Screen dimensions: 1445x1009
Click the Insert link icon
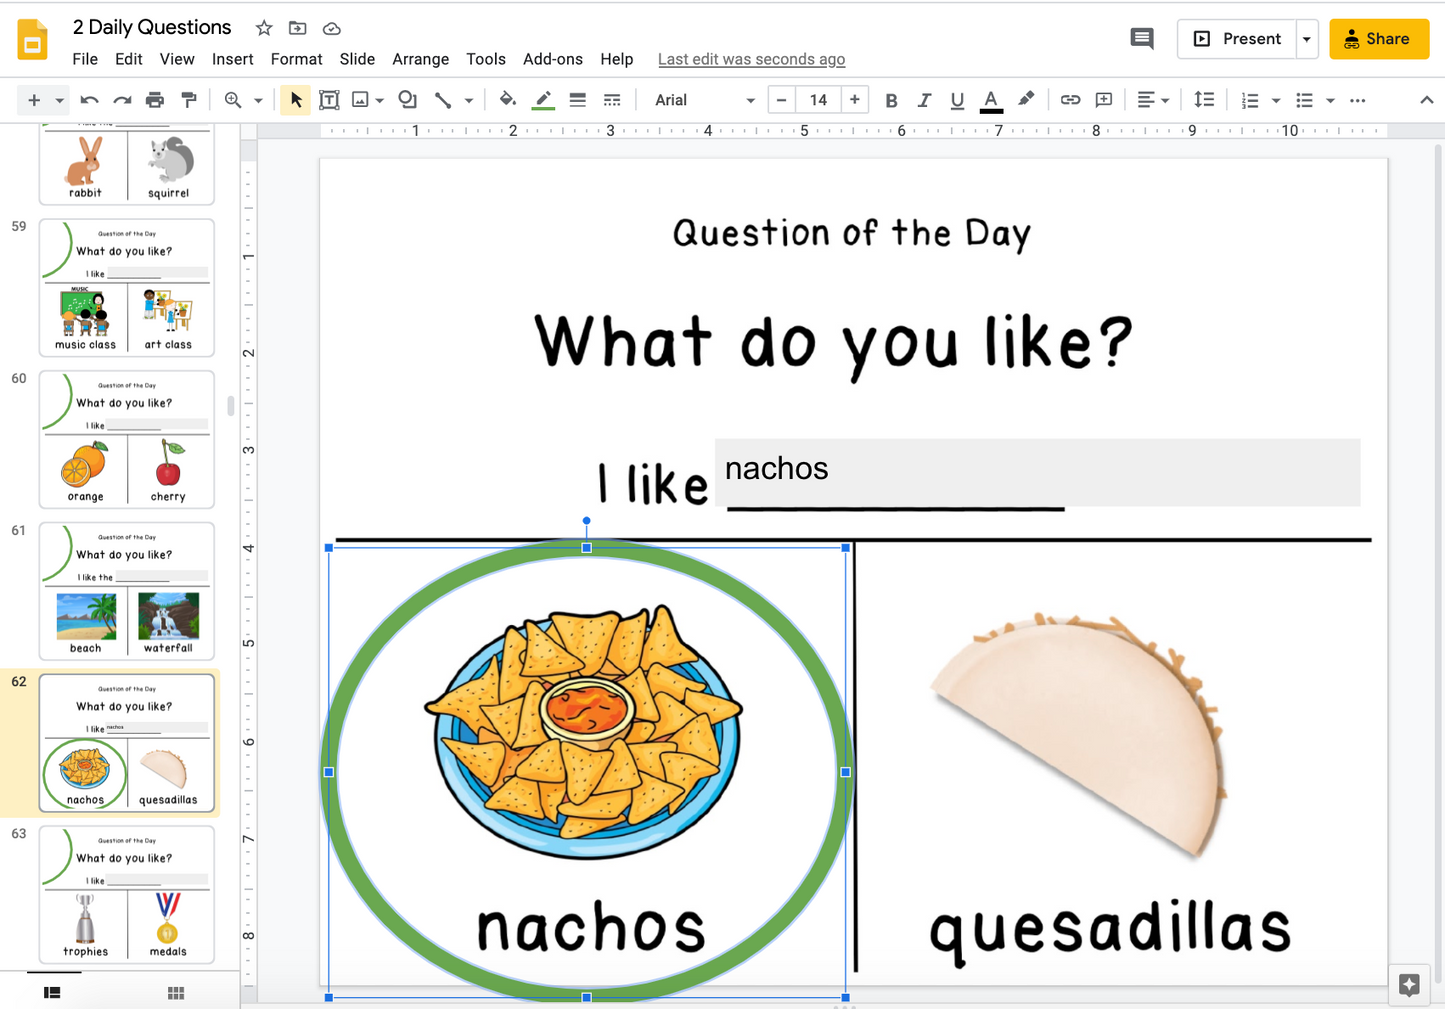(1069, 99)
